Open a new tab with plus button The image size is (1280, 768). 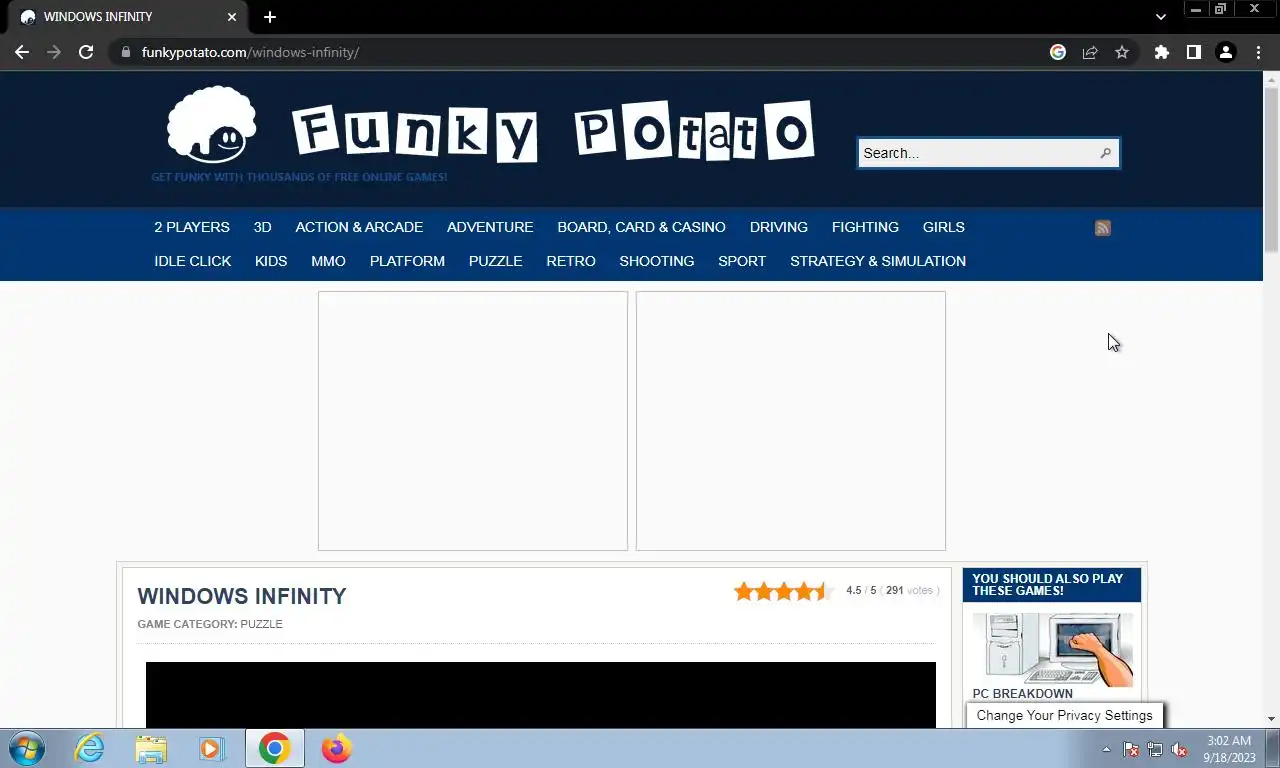270,17
